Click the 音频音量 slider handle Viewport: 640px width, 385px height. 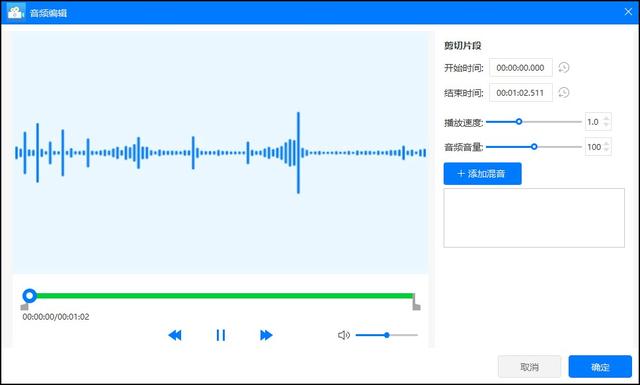(534, 147)
